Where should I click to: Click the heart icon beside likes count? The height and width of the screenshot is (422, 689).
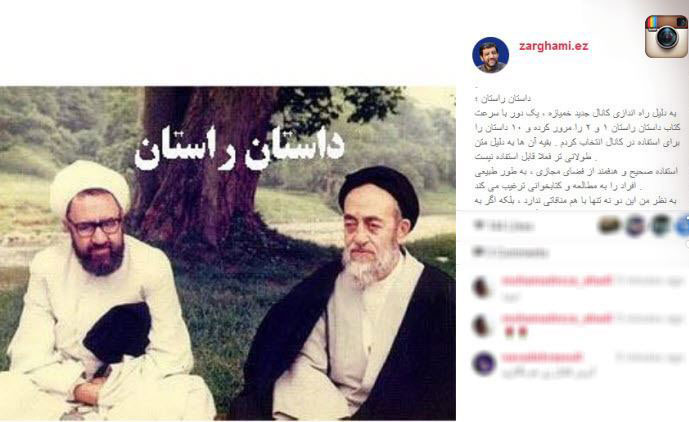pos(478,226)
